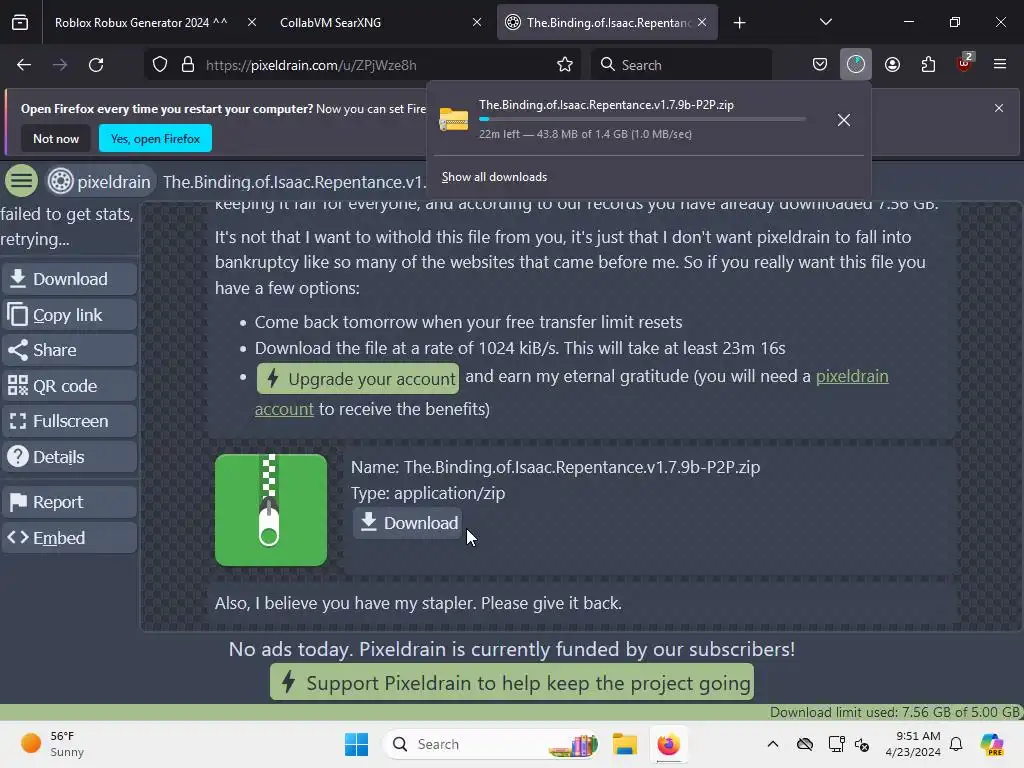Open uBlock Origin extension icon
Screen dimensions: 1024x768
pyautogui.click(x=965, y=63)
